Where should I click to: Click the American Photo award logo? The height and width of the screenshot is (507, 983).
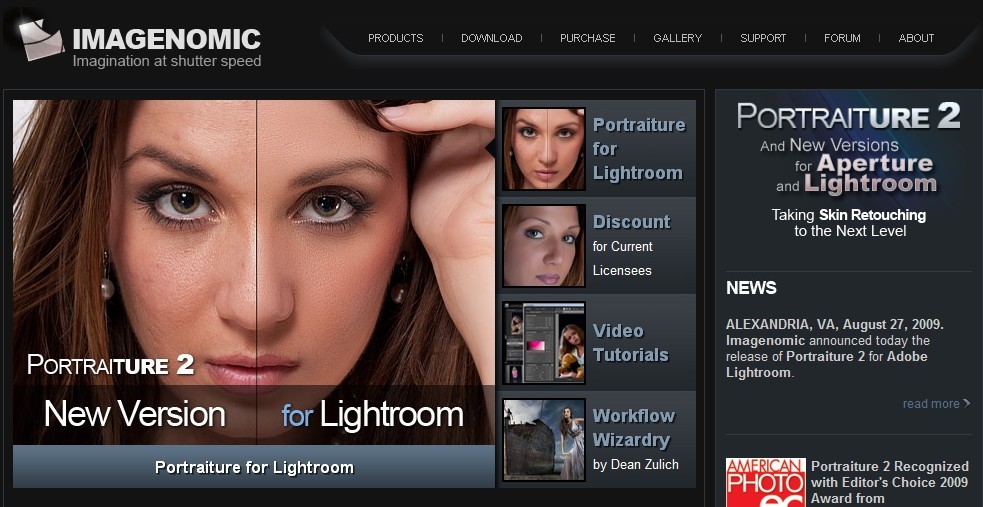pyautogui.click(x=765, y=482)
